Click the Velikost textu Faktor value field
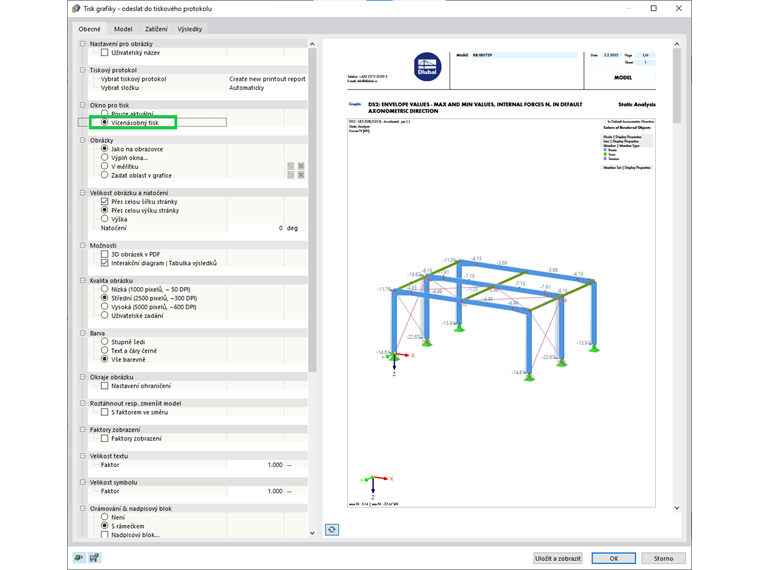The image size is (760, 570). [255, 464]
